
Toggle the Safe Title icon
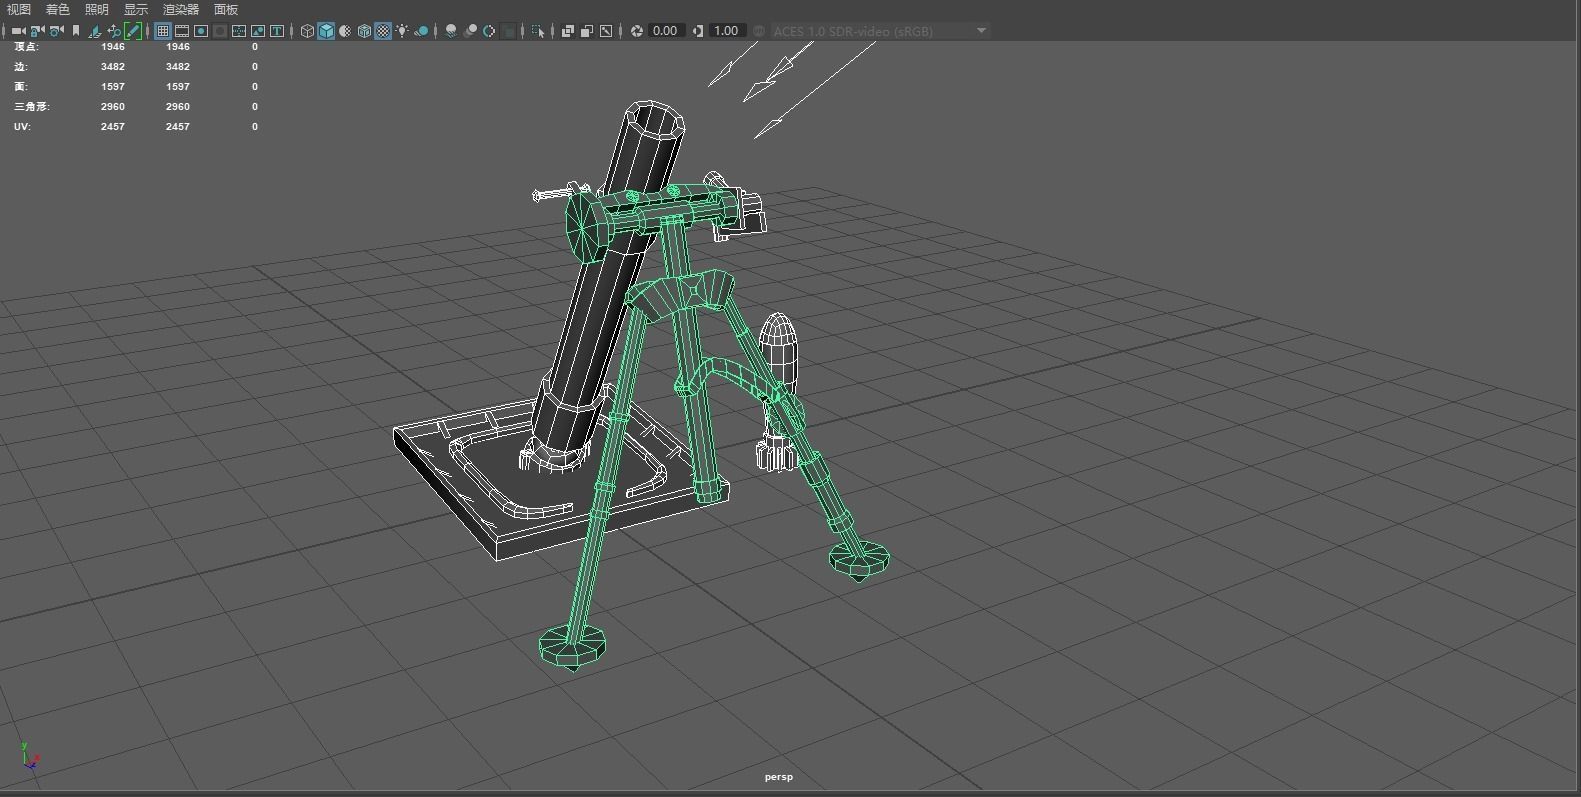(277, 31)
